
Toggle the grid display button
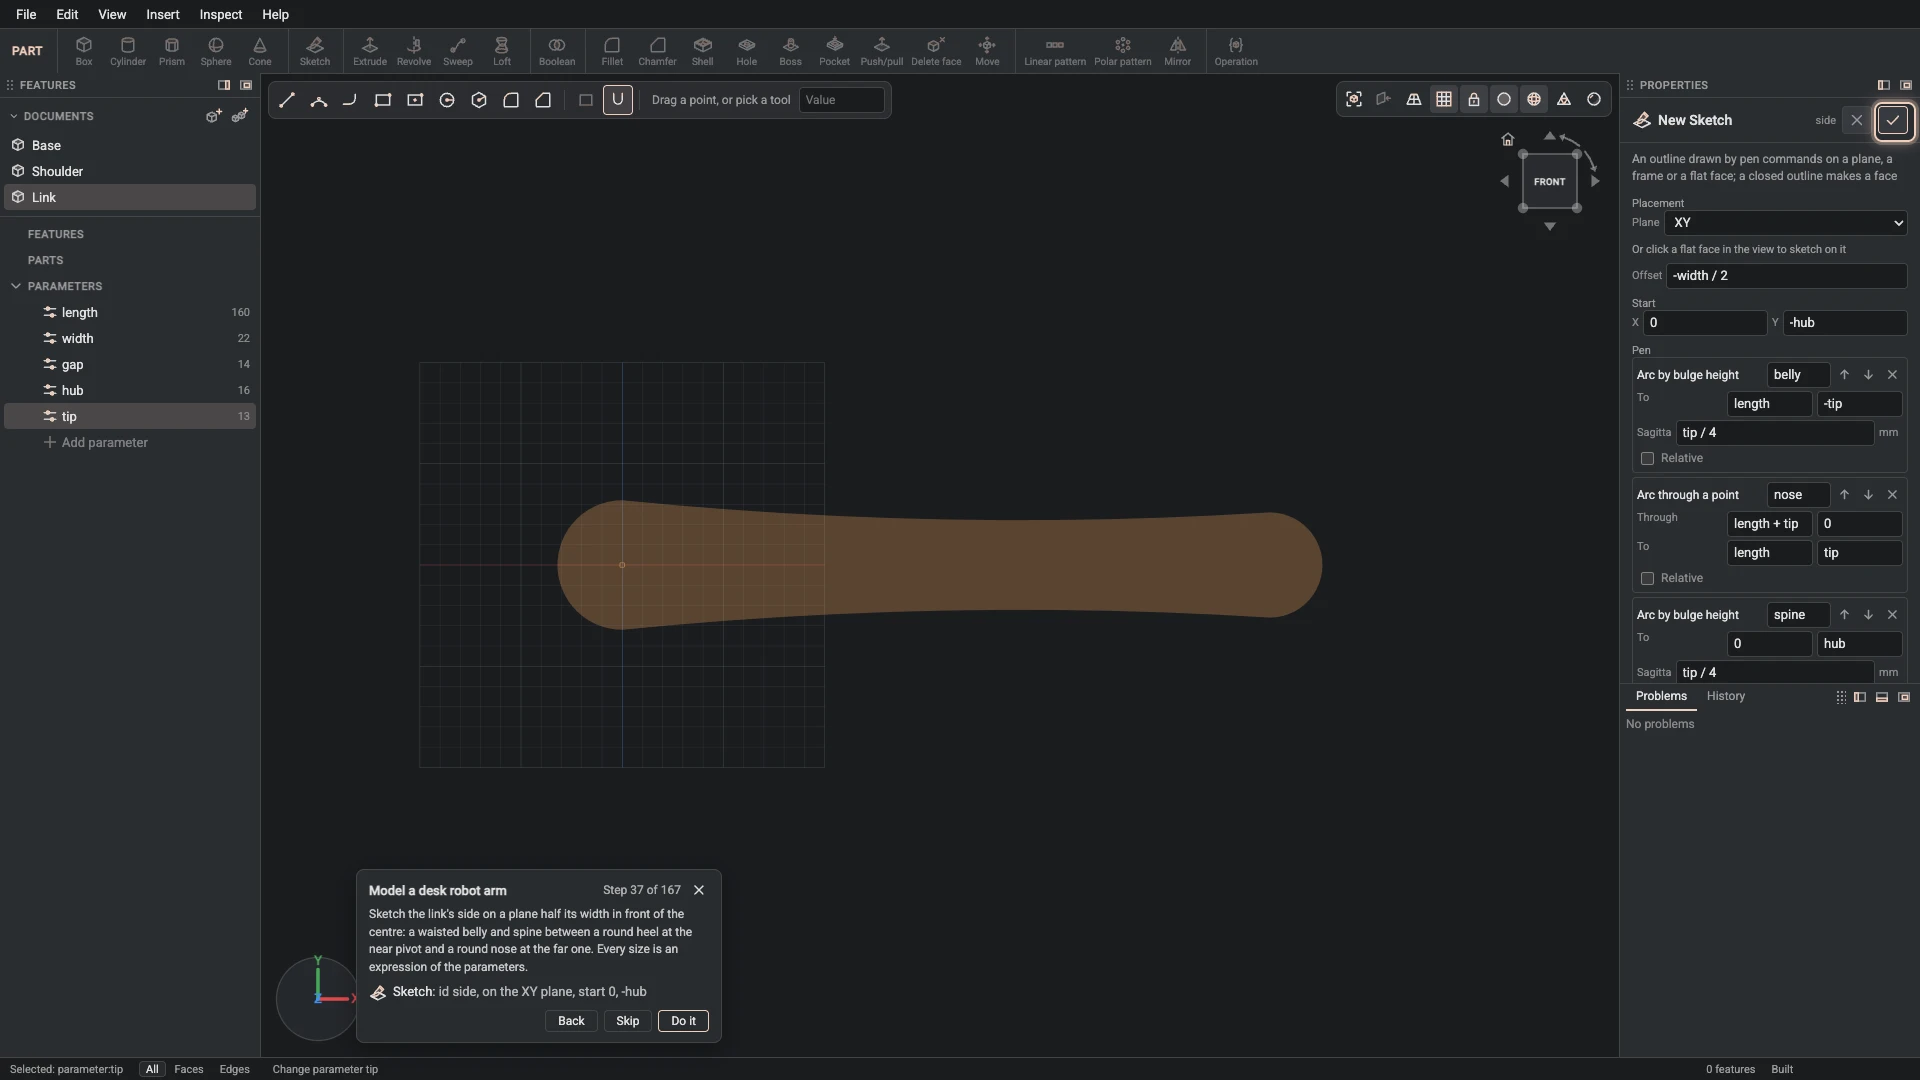click(x=1444, y=99)
